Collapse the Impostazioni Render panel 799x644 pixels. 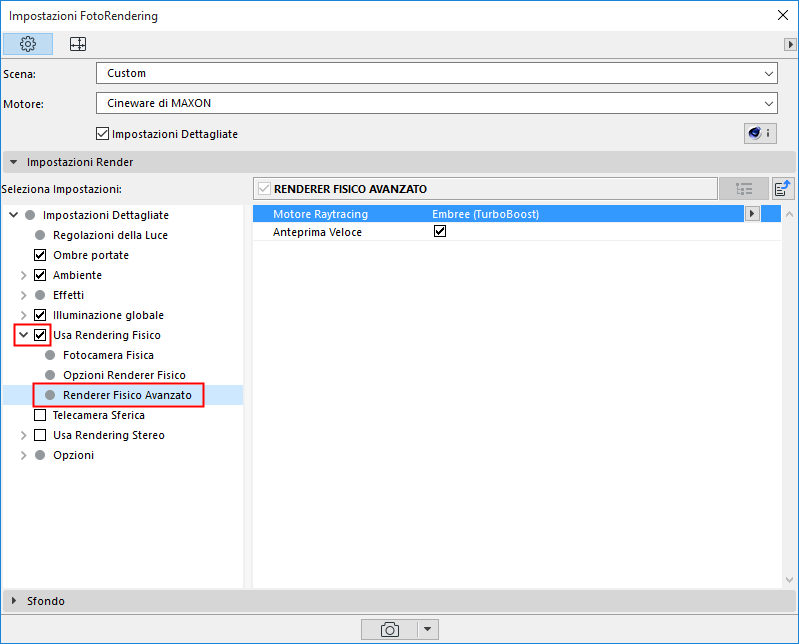[14, 162]
